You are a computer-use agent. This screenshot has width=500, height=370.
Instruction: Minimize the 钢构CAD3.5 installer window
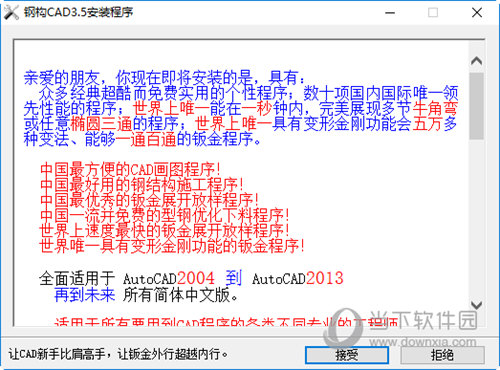(x=390, y=13)
